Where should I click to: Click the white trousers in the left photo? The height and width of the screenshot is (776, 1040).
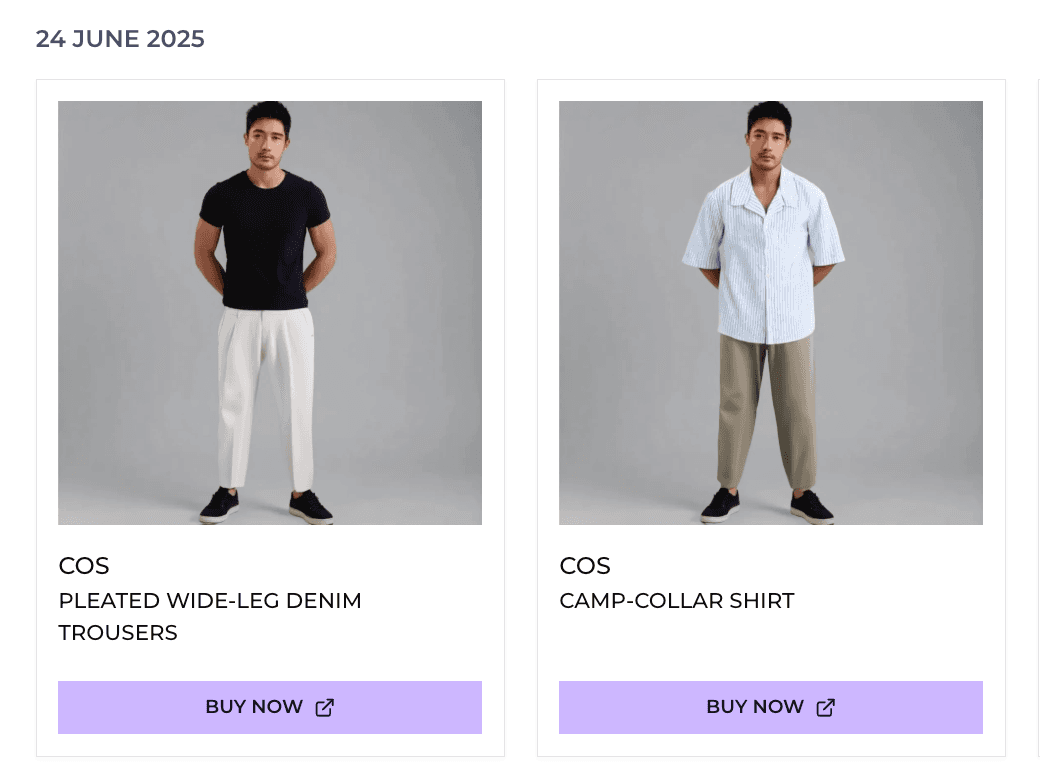265,390
